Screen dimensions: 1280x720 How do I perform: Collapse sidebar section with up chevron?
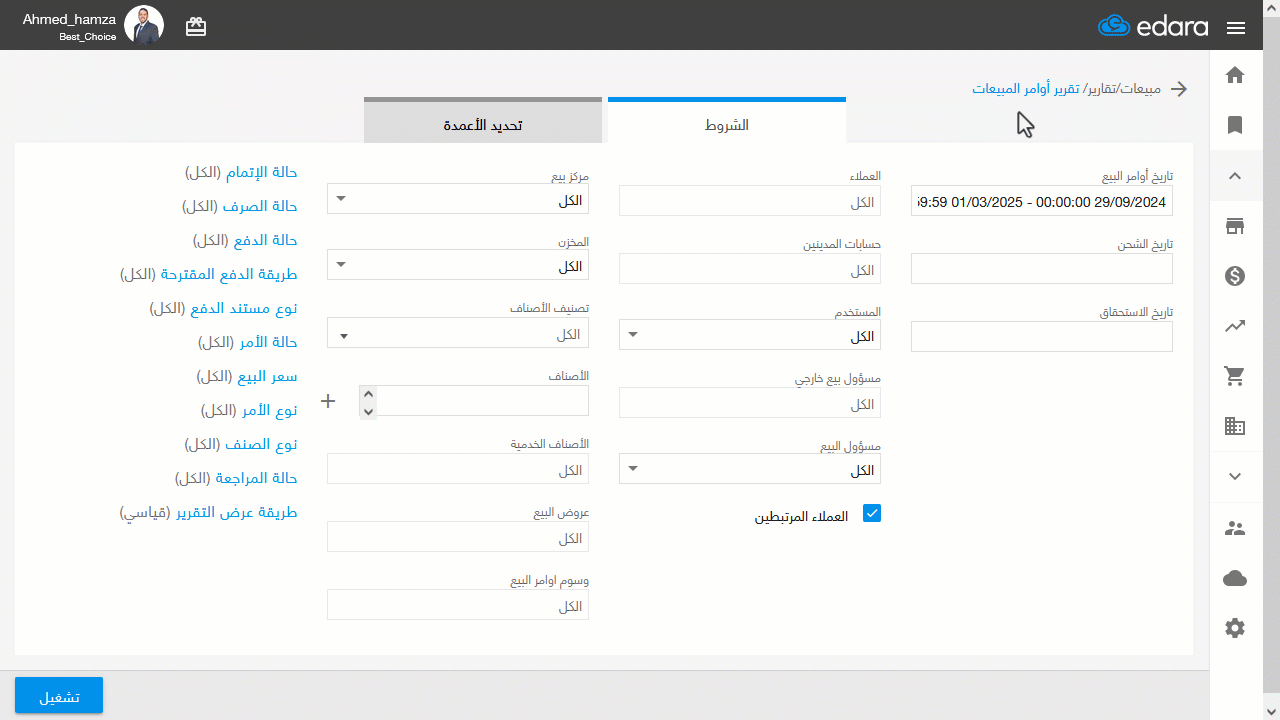click(1235, 176)
